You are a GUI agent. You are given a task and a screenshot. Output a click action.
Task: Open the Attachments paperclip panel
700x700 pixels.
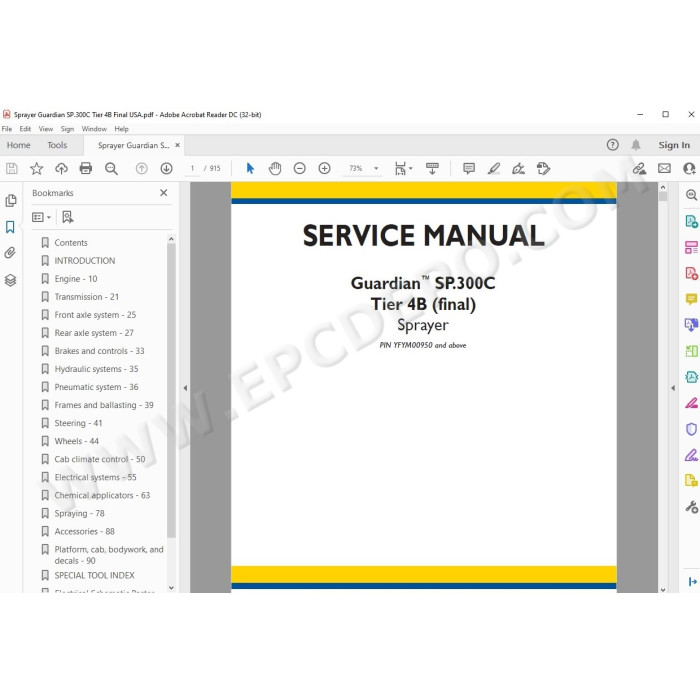pyautogui.click(x=10, y=253)
